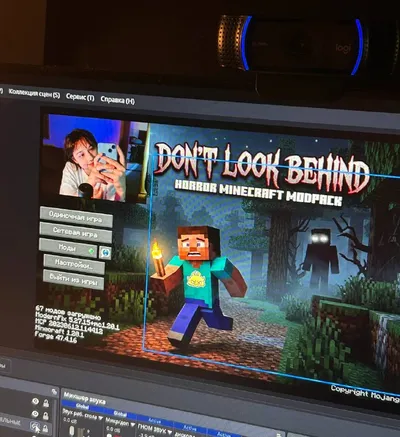
Task: Click the Active tag above ГНОМ ЗВУК
Action: (154, 421)
